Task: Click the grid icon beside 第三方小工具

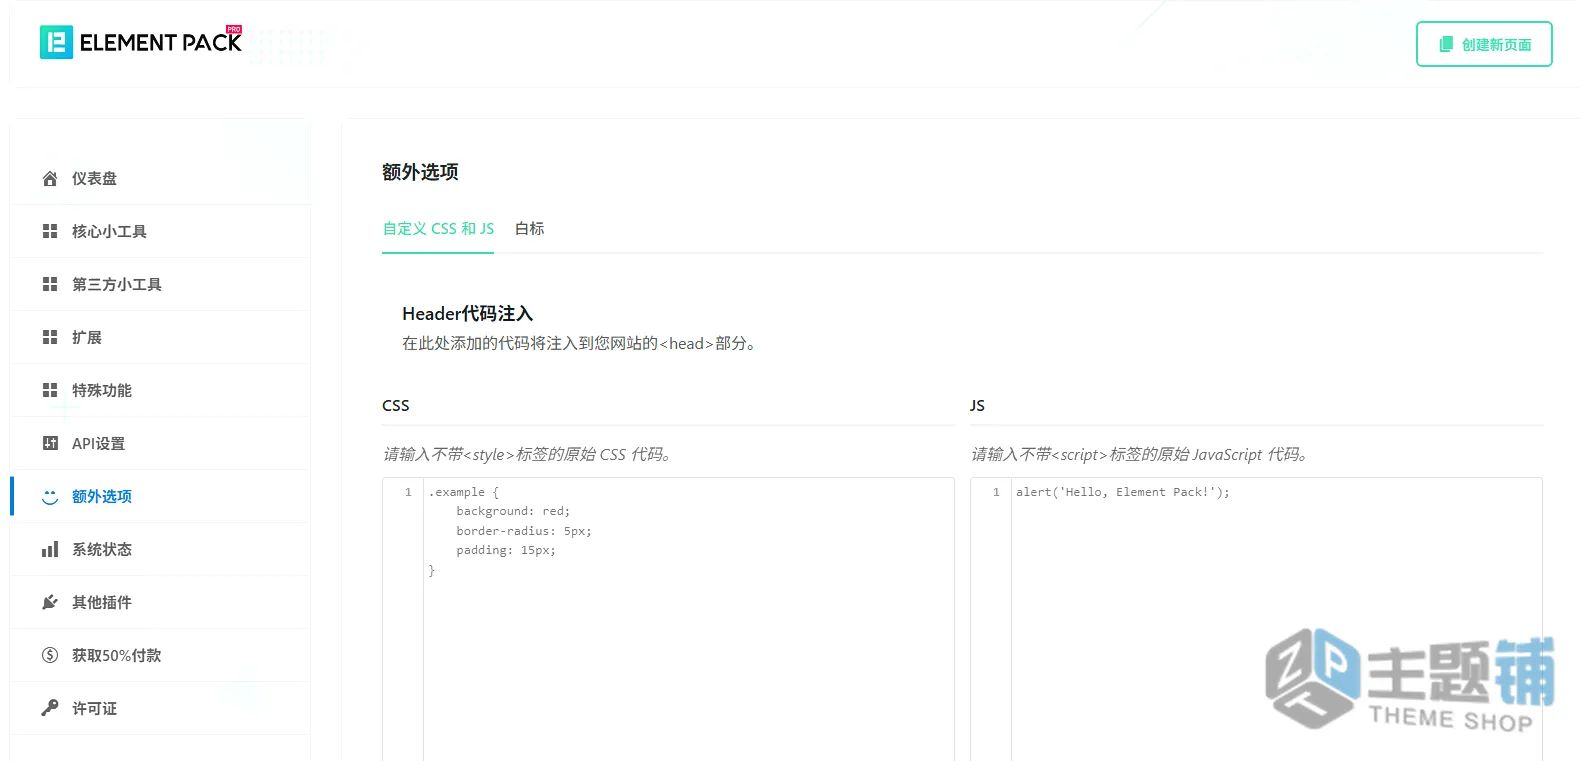Action: pyautogui.click(x=50, y=284)
